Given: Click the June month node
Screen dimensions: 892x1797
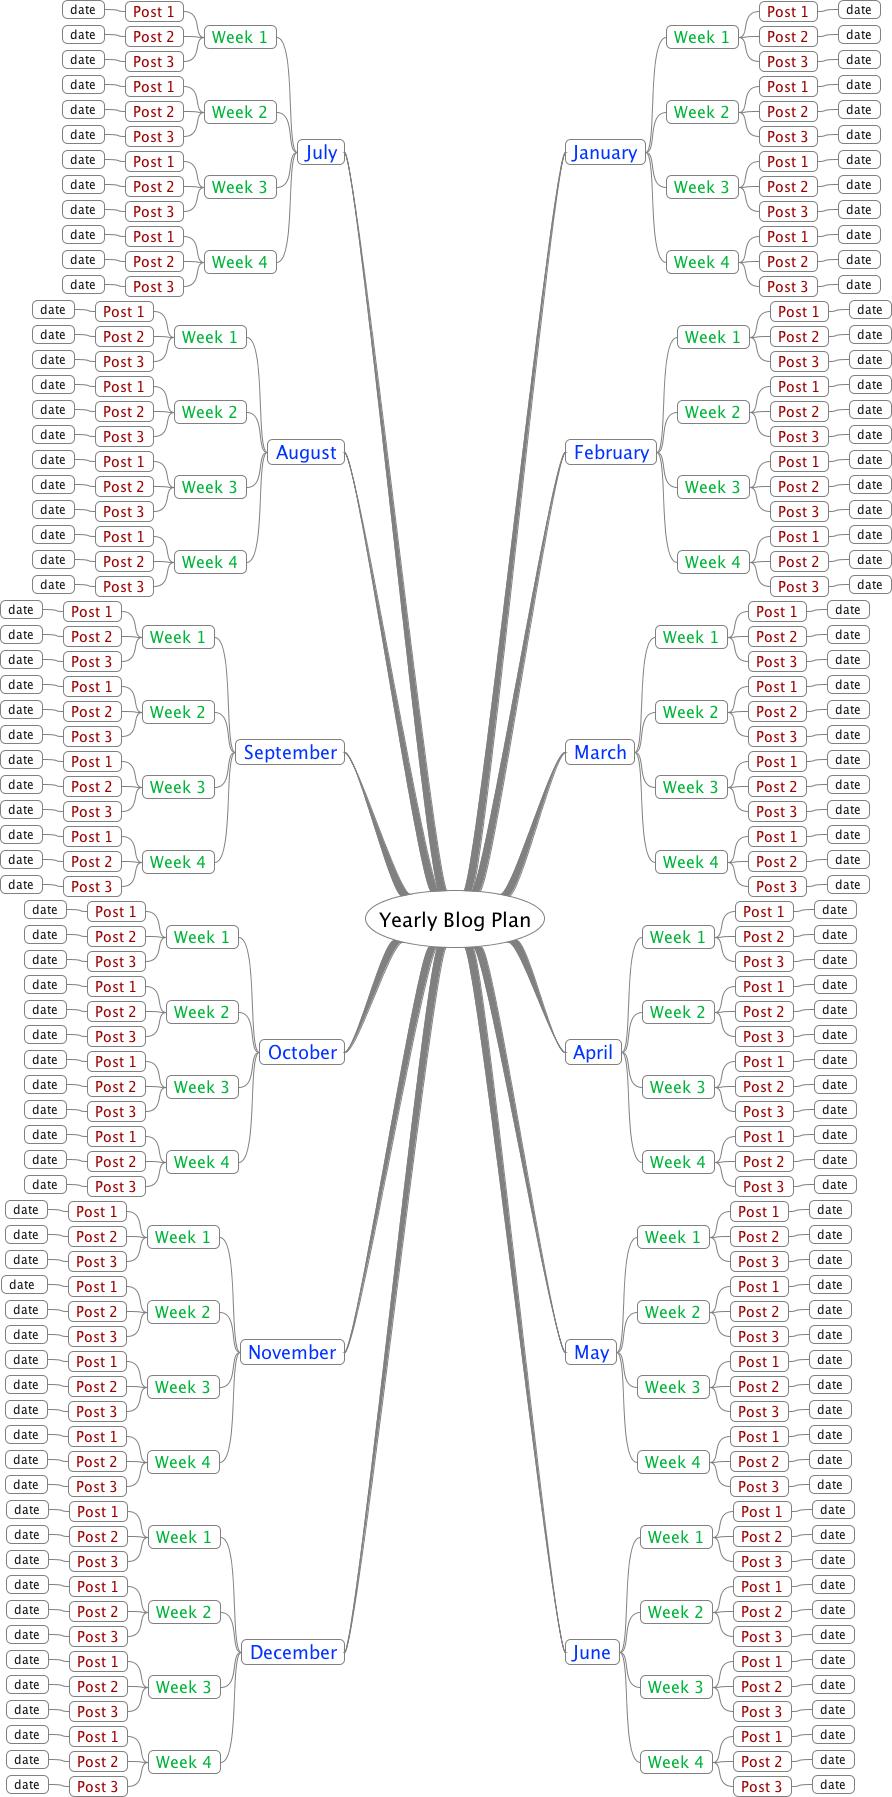Looking at the screenshot, I should (591, 1653).
